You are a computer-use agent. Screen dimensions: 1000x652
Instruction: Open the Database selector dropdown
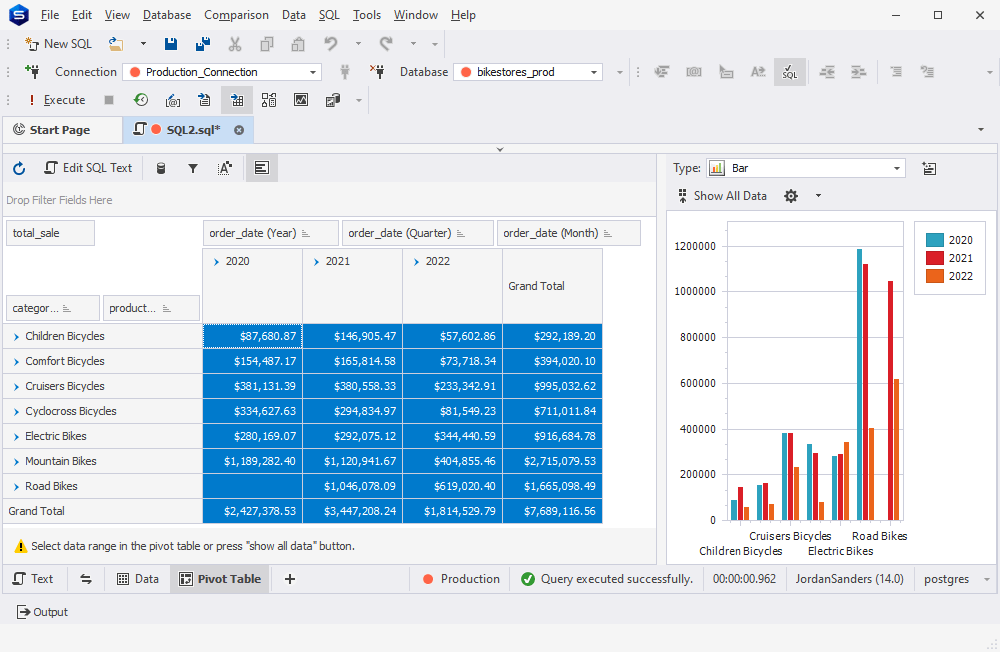pos(595,72)
